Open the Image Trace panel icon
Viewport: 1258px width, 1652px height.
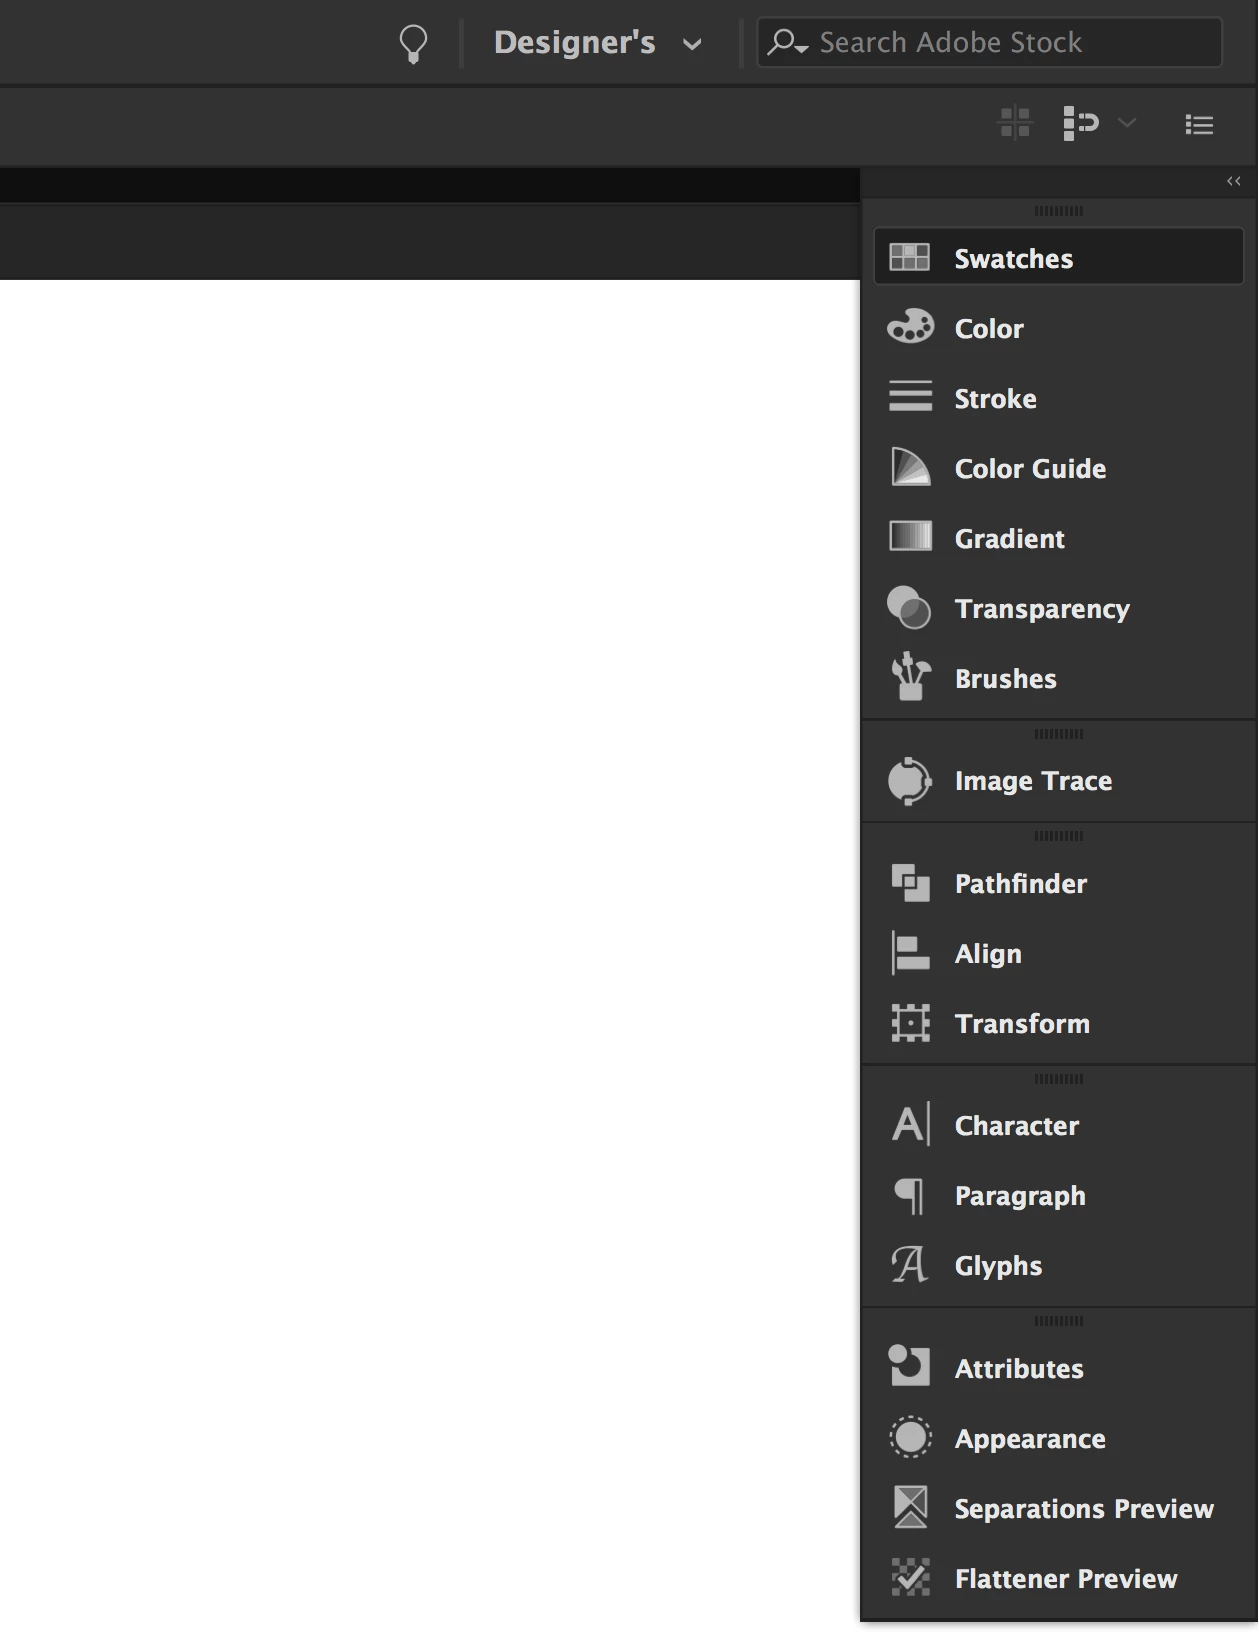tap(909, 781)
